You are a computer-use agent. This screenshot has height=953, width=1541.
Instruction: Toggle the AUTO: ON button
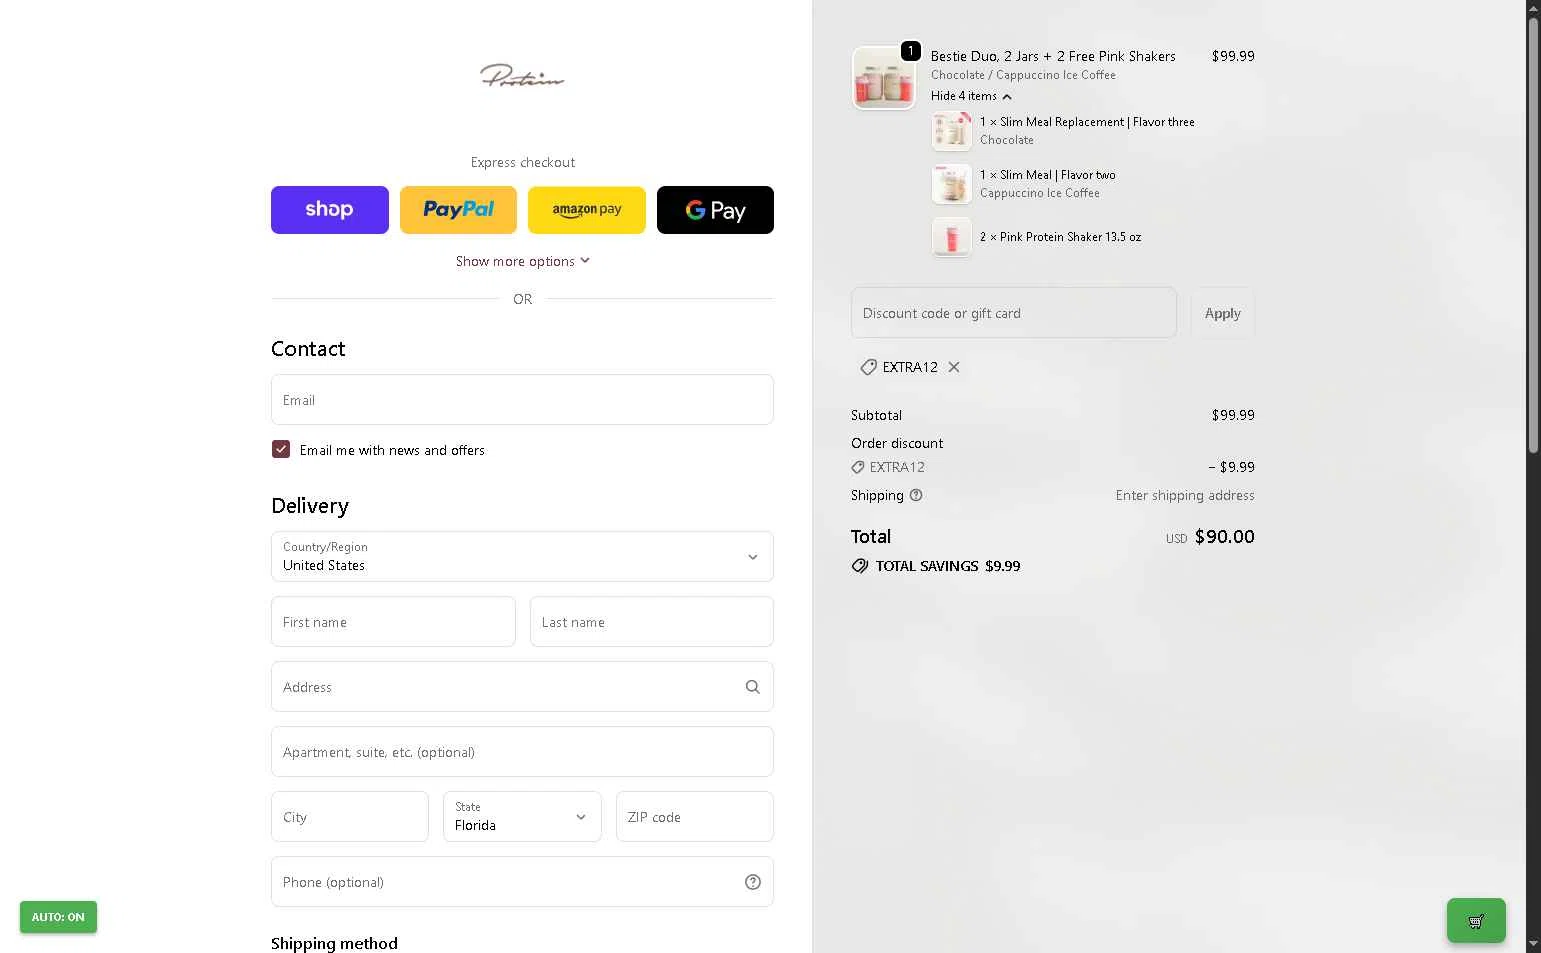58,917
